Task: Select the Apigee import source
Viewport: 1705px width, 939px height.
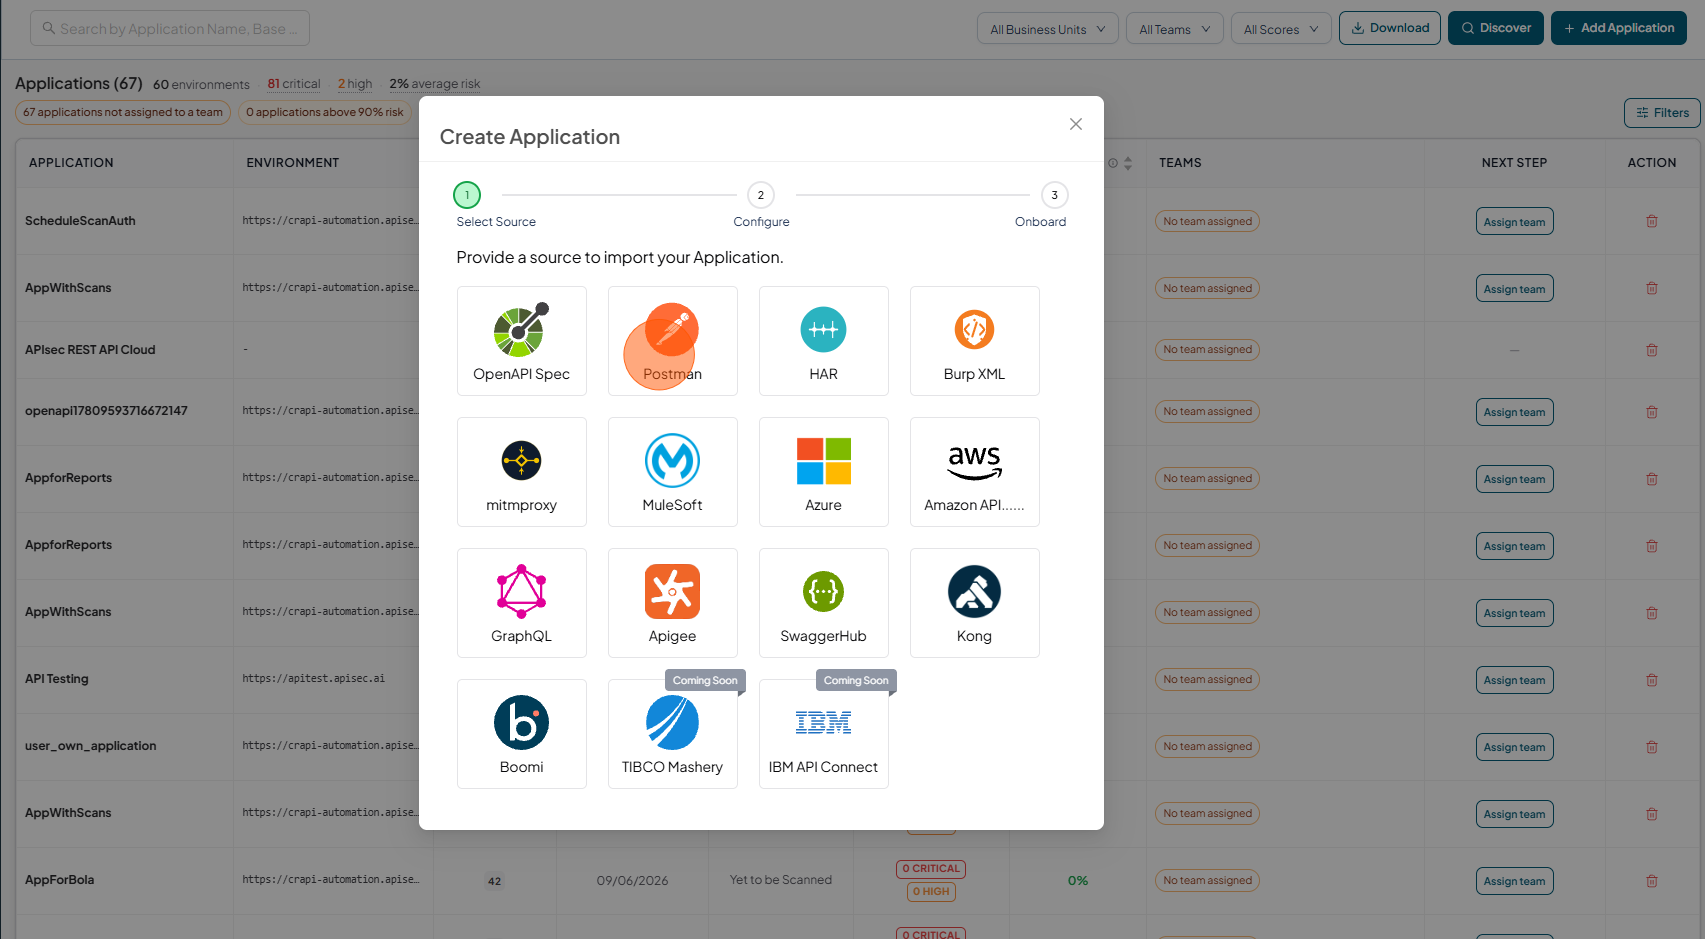Action: tap(672, 603)
